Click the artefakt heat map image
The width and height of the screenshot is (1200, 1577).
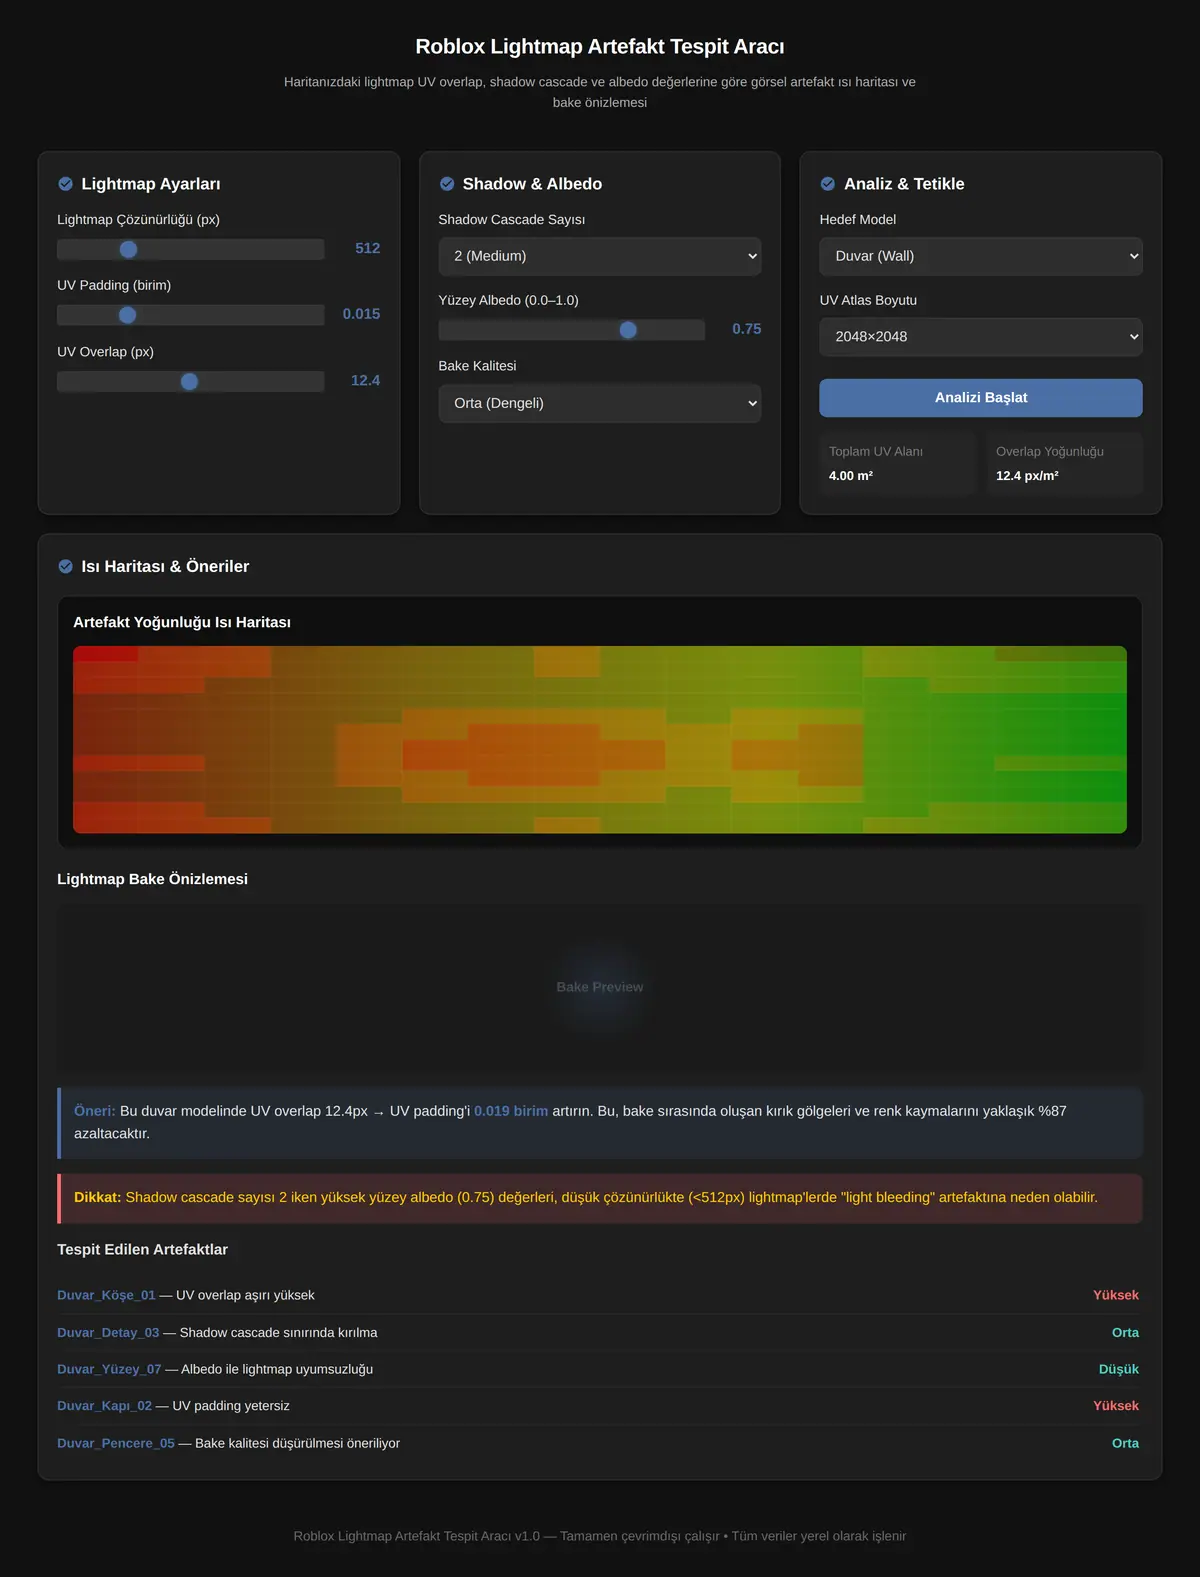(x=600, y=740)
